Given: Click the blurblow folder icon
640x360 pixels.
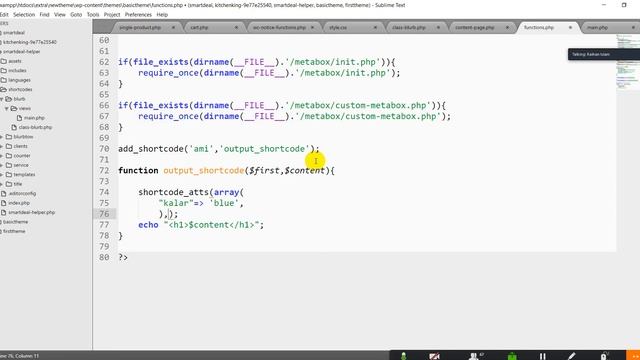Looking at the screenshot, I should point(9,137).
